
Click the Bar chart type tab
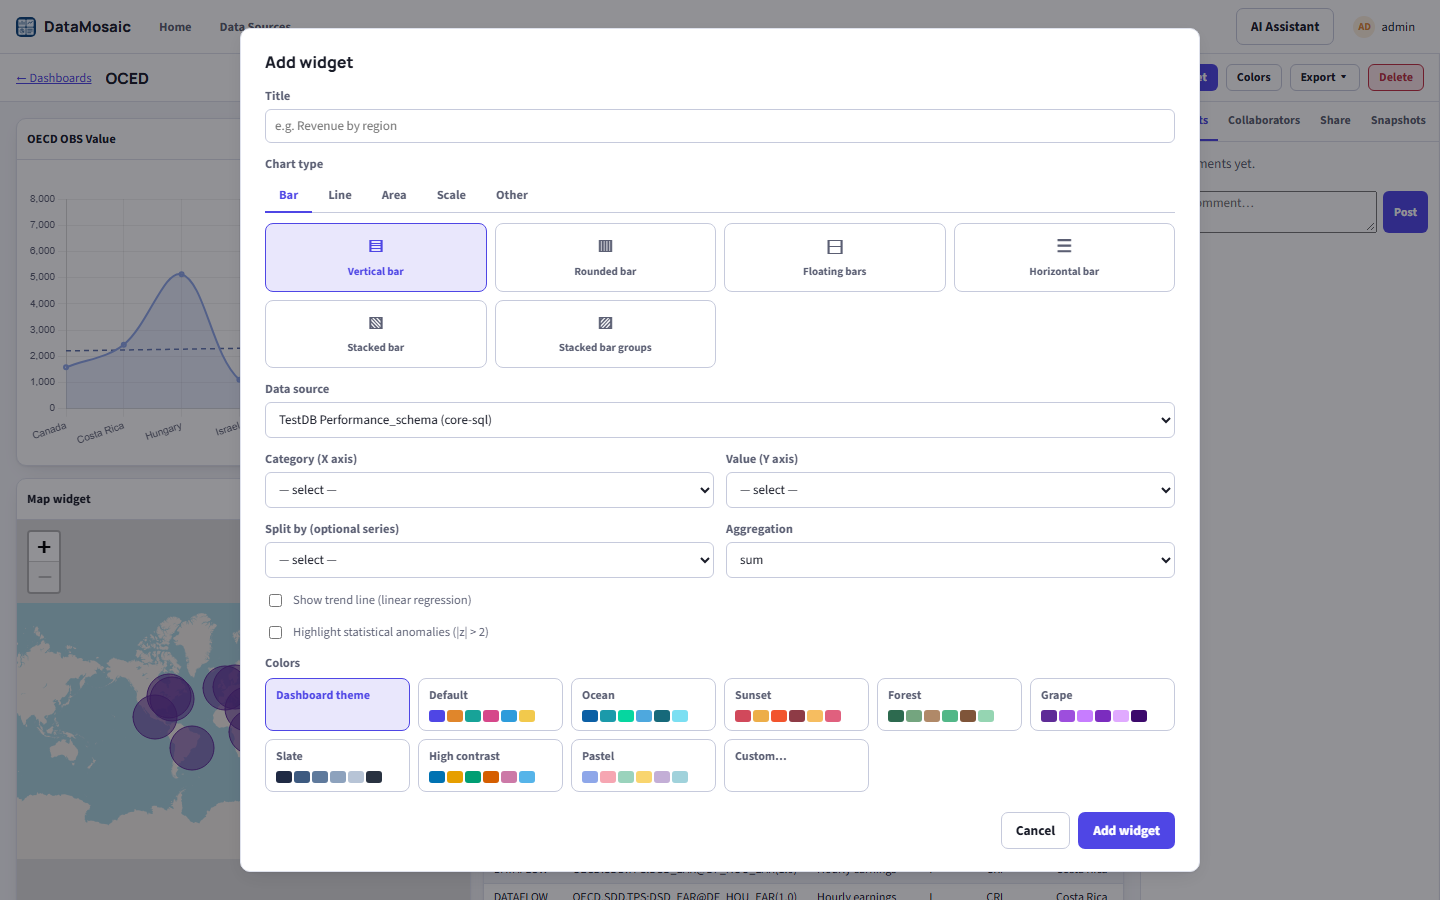tap(289, 195)
